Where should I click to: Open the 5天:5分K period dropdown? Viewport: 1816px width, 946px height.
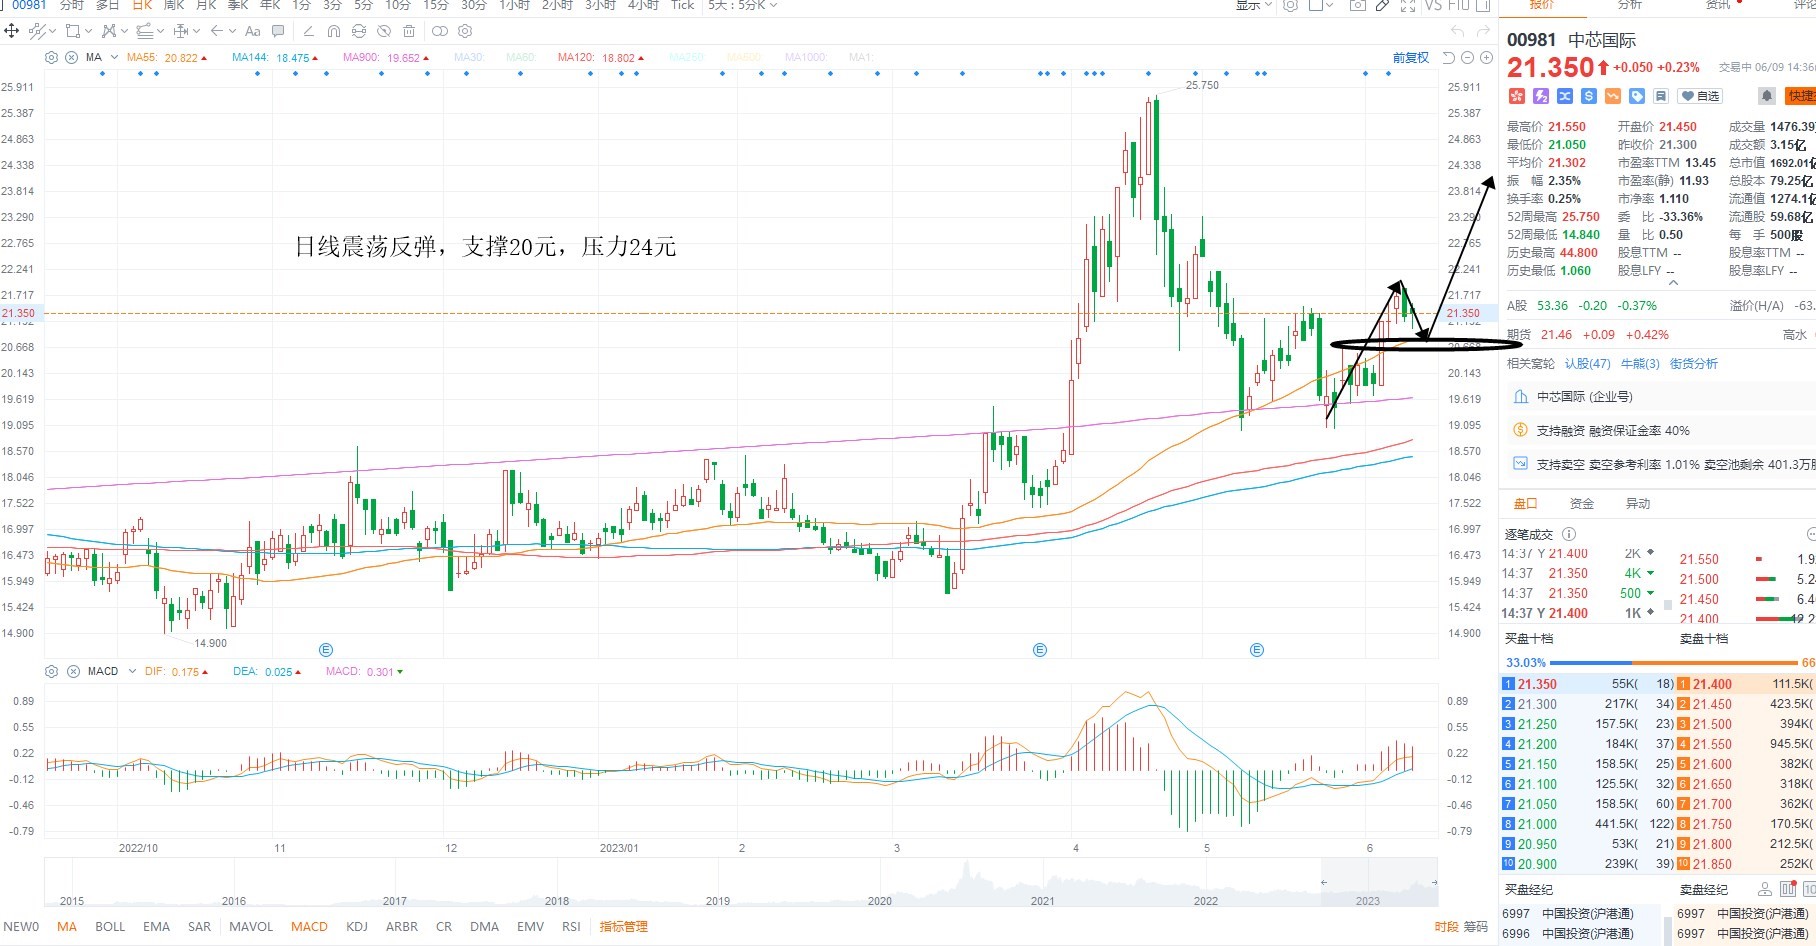coord(742,5)
